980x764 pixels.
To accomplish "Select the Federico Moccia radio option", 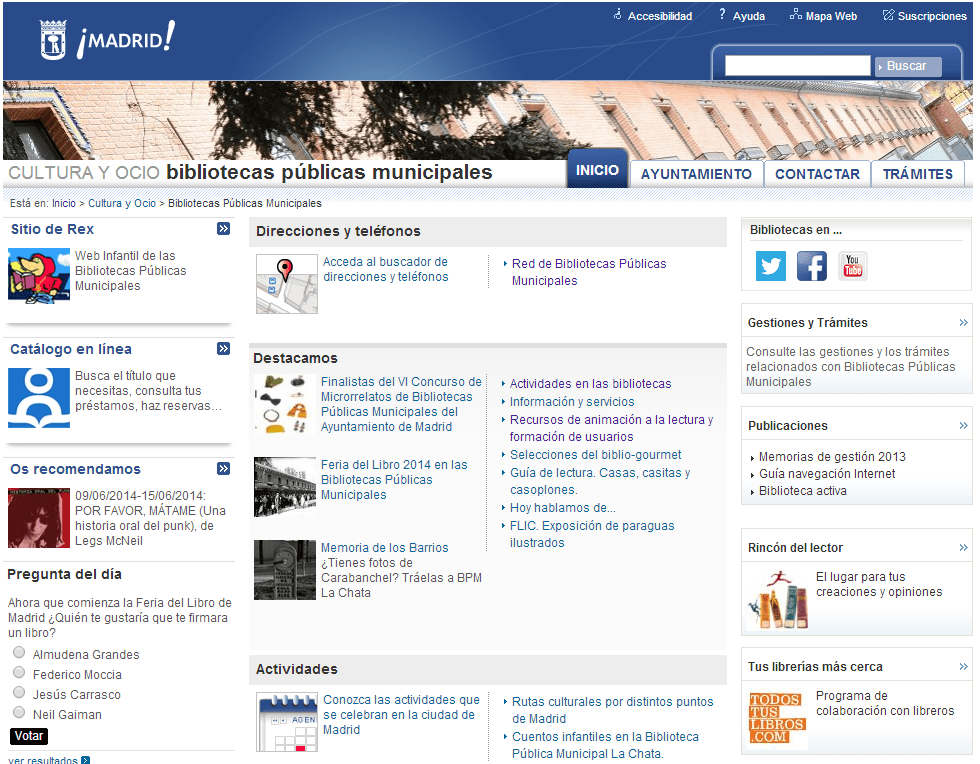I will [x=19, y=673].
